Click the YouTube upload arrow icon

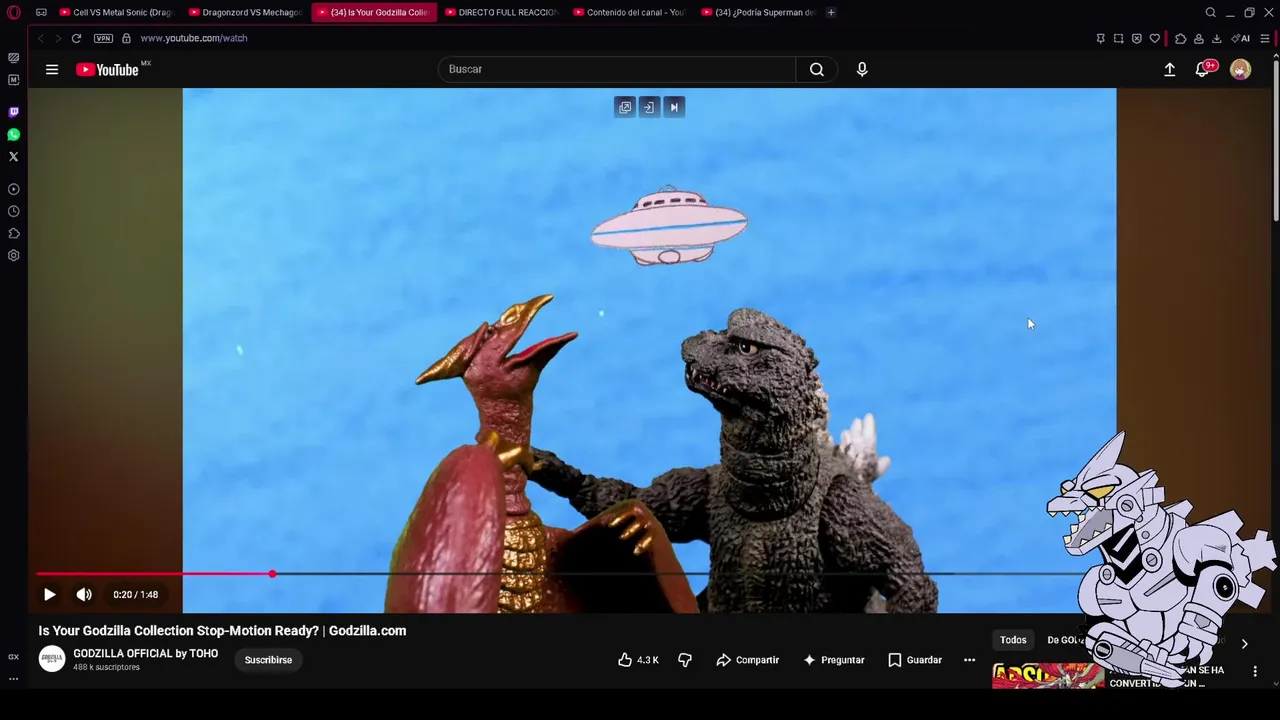click(1169, 69)
